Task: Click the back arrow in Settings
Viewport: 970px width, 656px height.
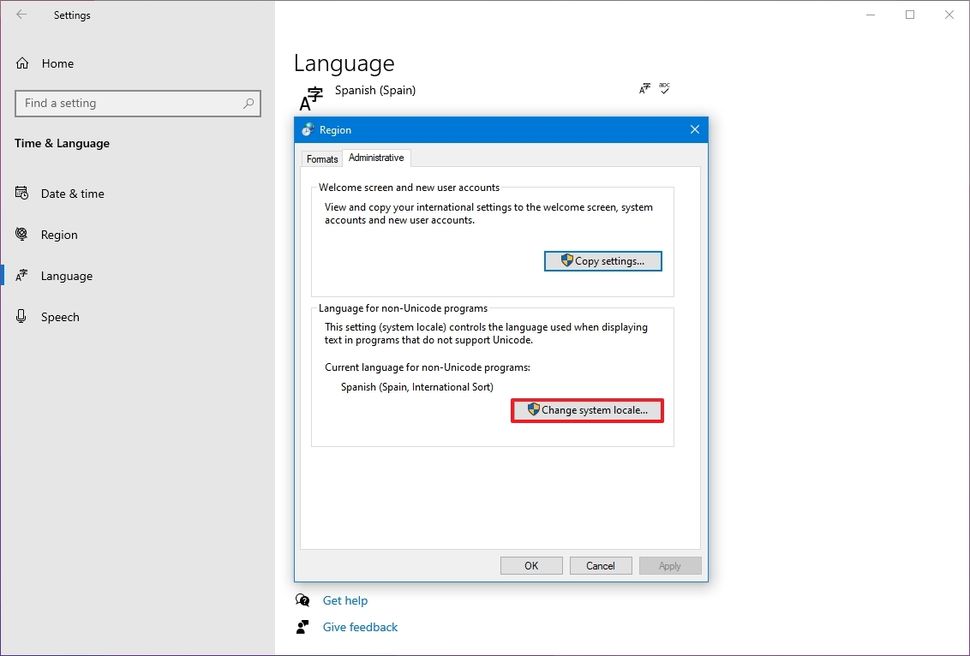Action: tap(21, 15)
